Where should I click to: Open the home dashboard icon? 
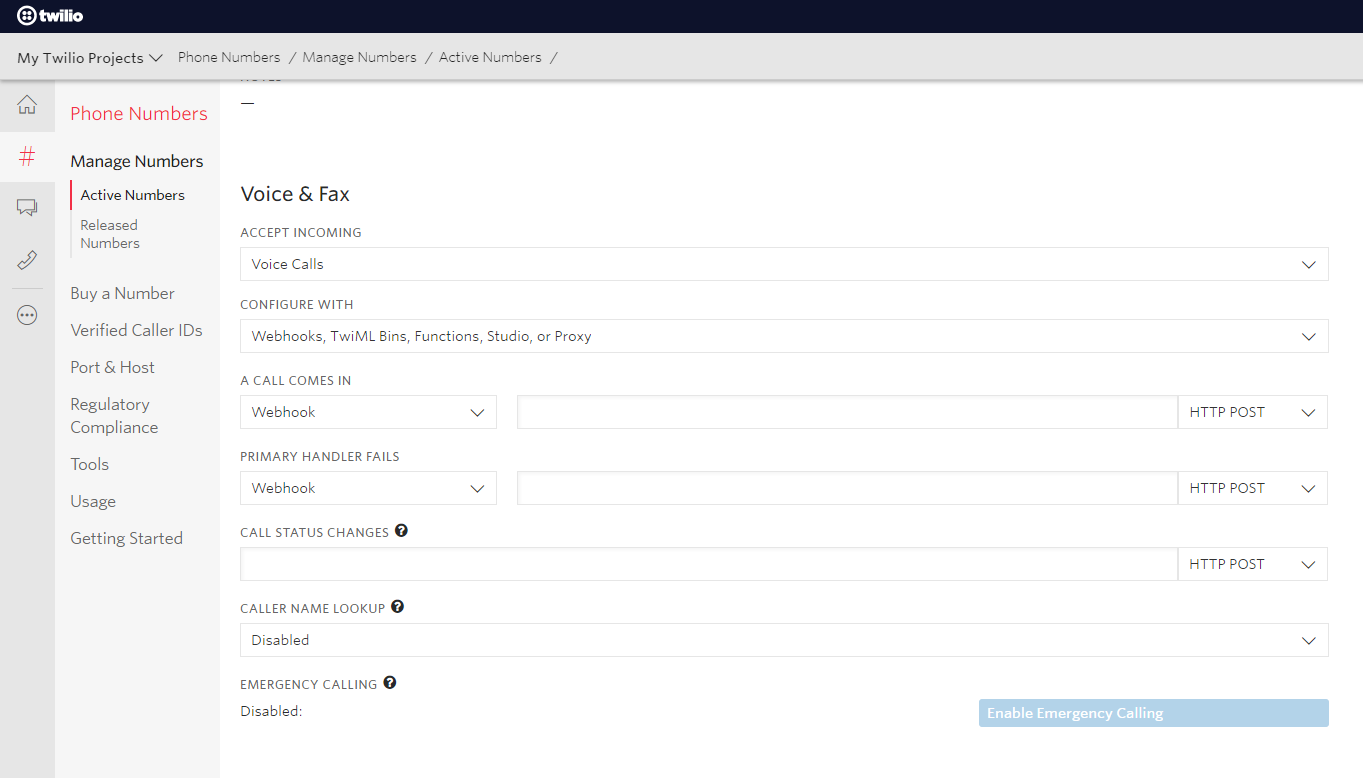(27, 105)
